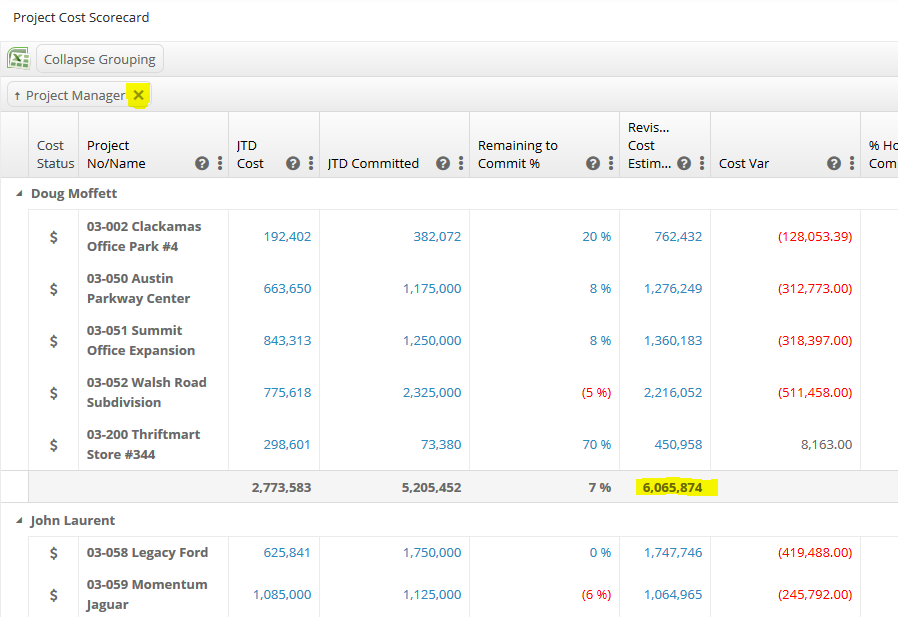Select project 03-052 Walsh Road Subdivision
The width and height of the screenshot is (898, 617).
click(x=147, y=392)
